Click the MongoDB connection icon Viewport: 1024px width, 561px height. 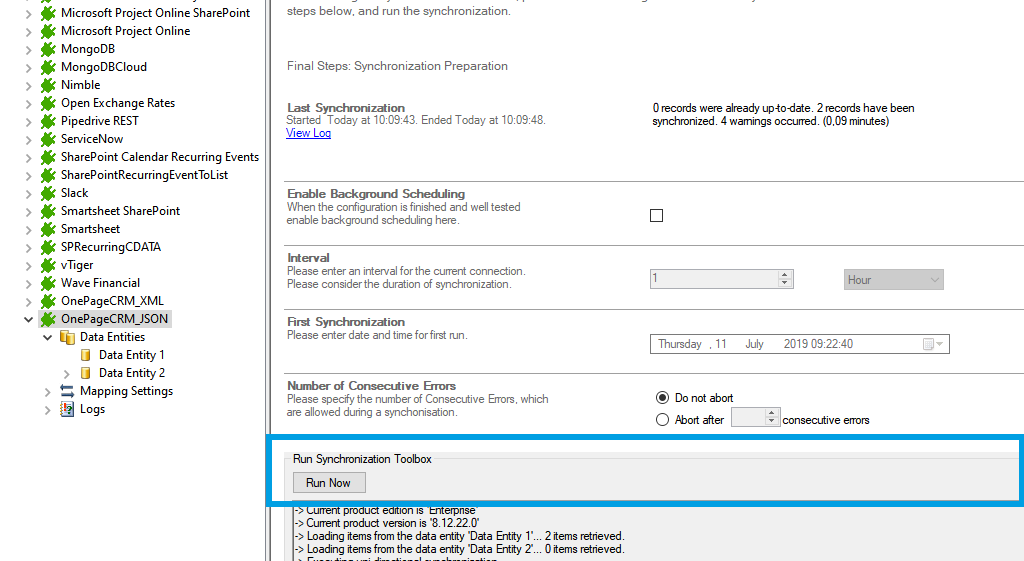coord(47,49)
